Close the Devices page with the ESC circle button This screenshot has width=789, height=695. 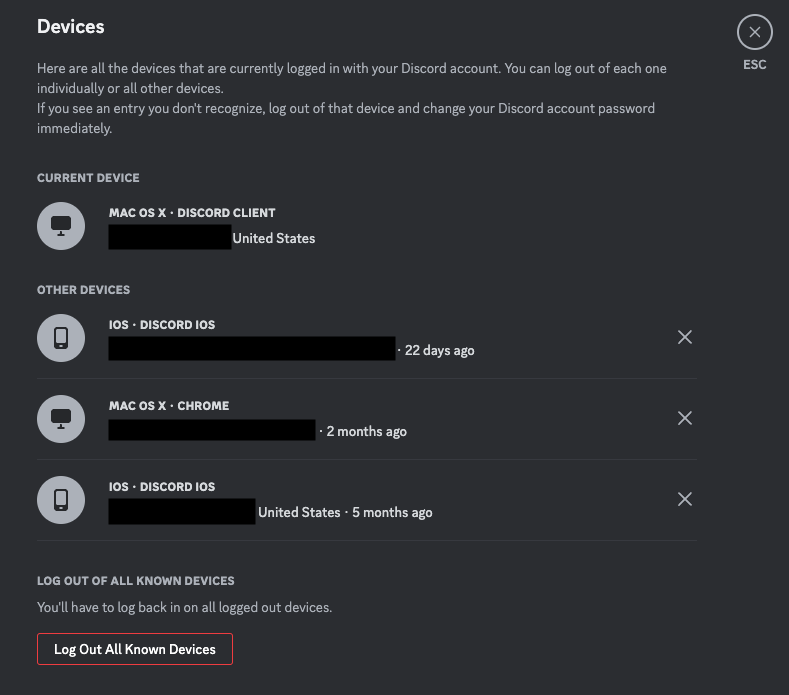754,33
